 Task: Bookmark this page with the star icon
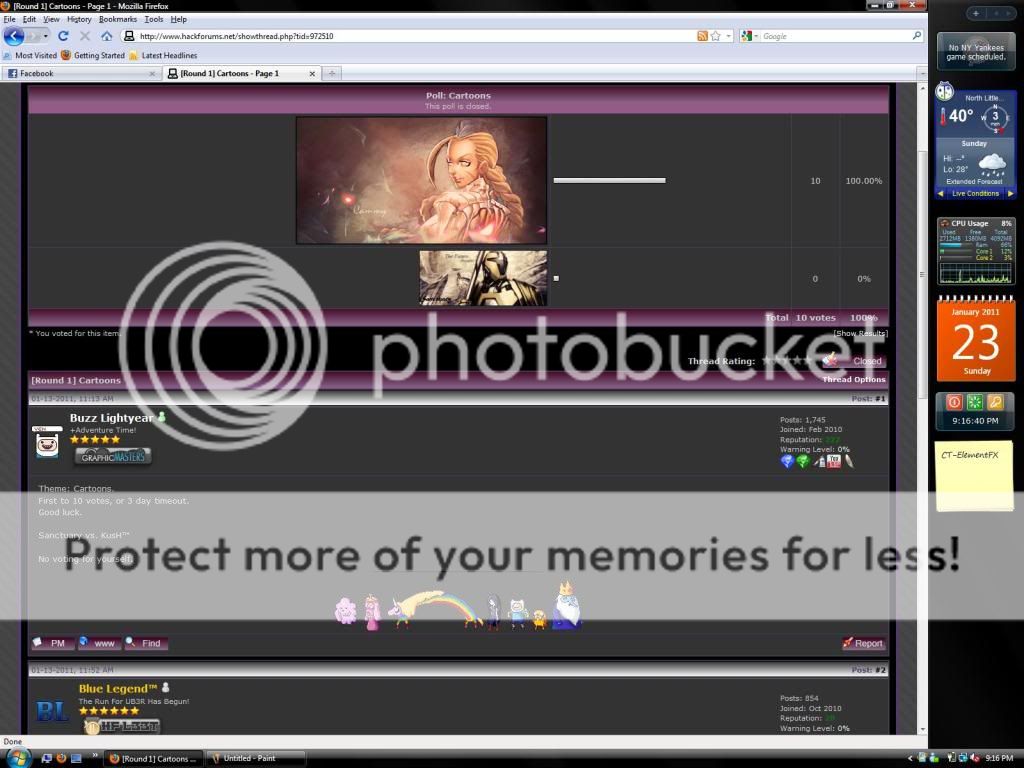[x=716, y=36]
